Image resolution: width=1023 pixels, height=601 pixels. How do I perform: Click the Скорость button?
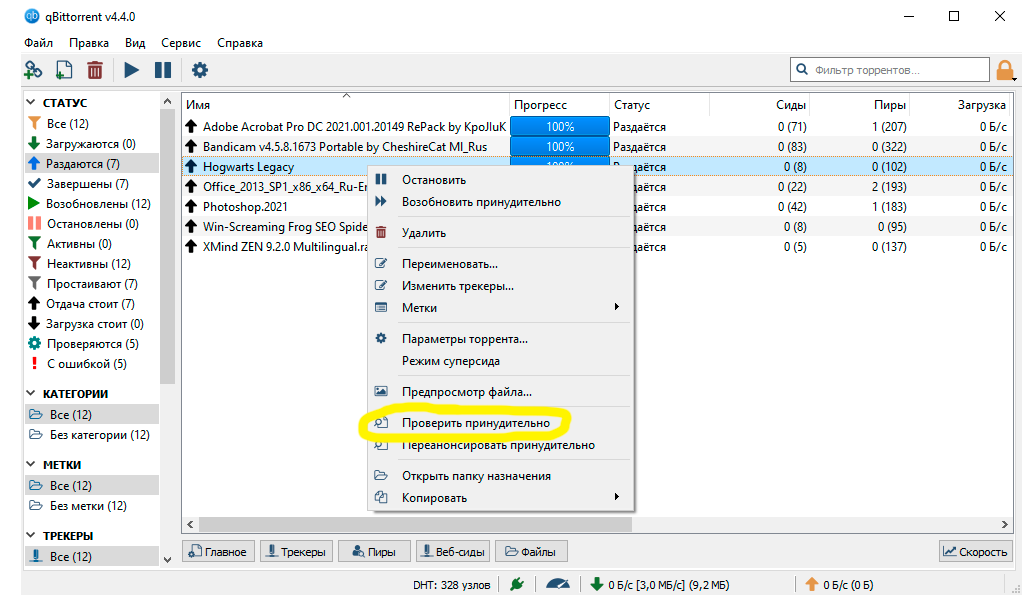[x=976, y=551]
